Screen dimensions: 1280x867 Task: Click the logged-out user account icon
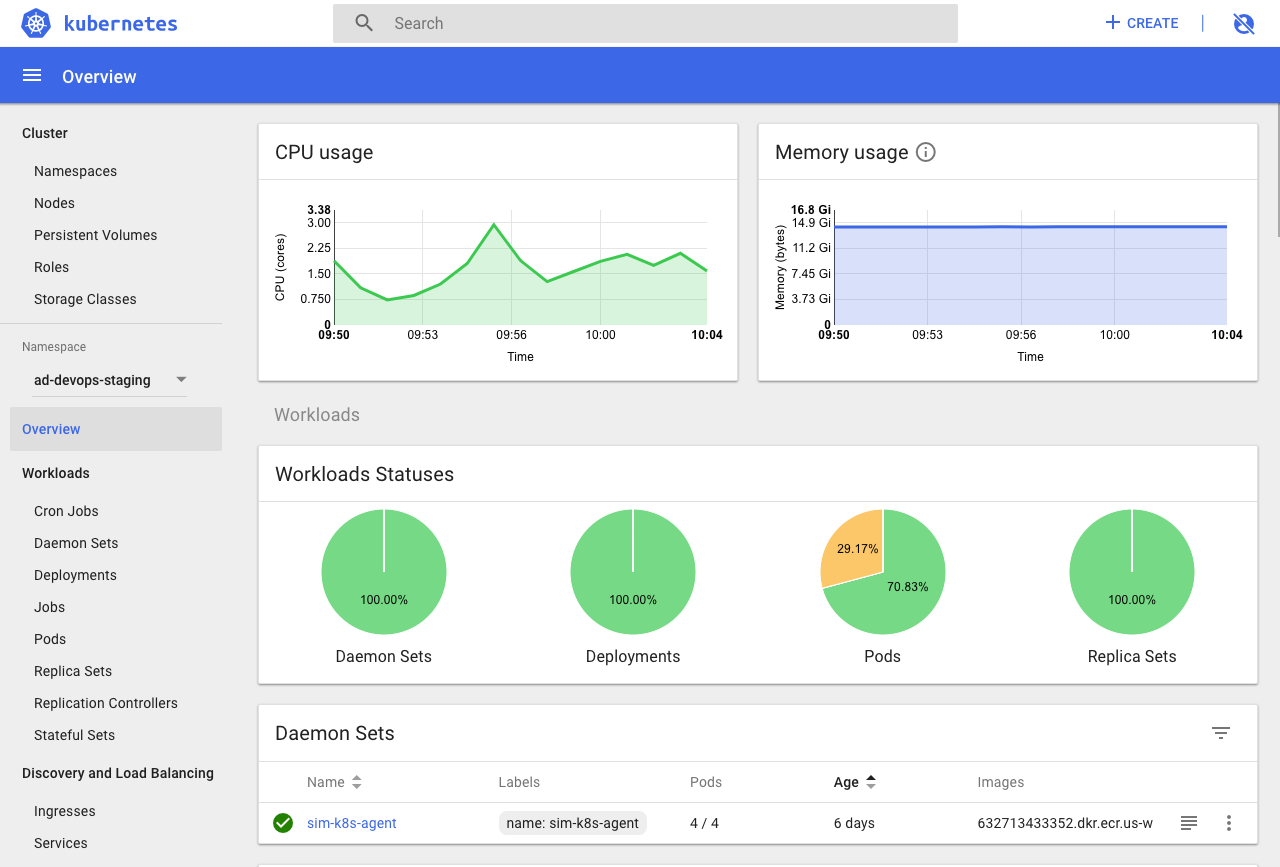pos(1243,23)
